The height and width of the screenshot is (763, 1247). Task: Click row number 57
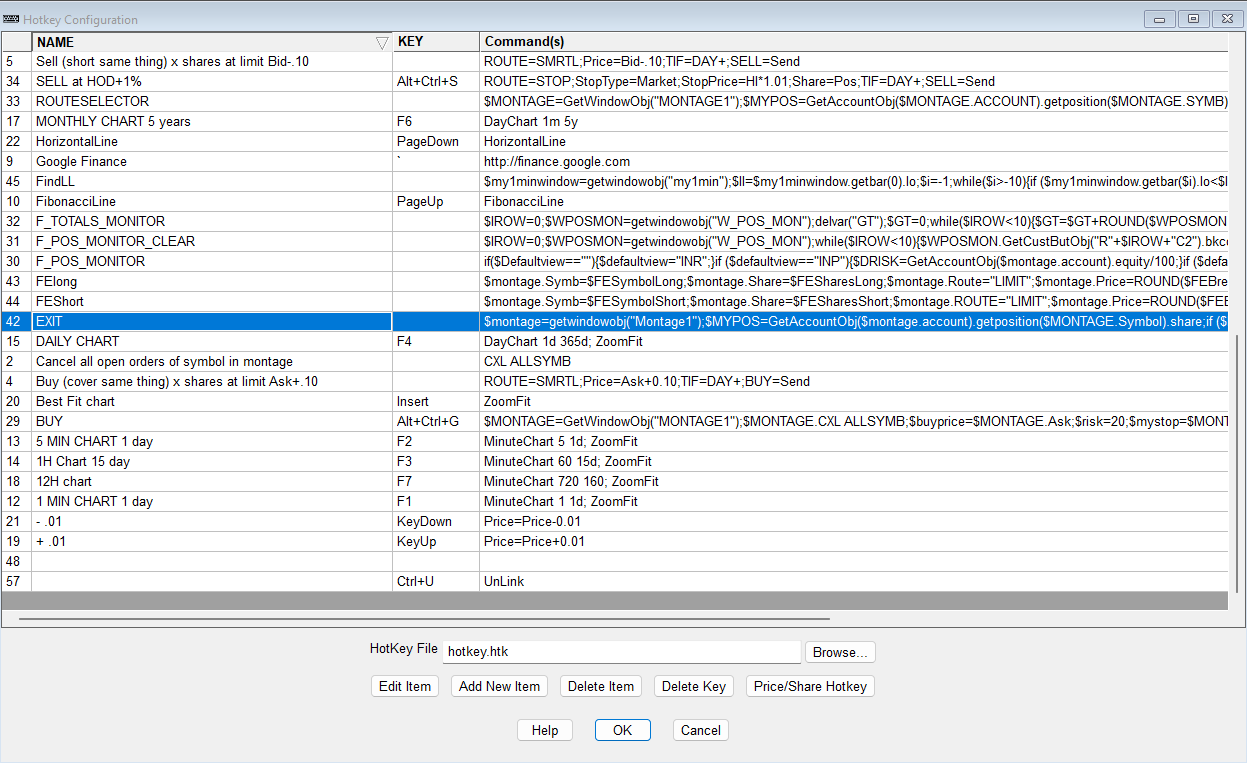coord(16,581)
